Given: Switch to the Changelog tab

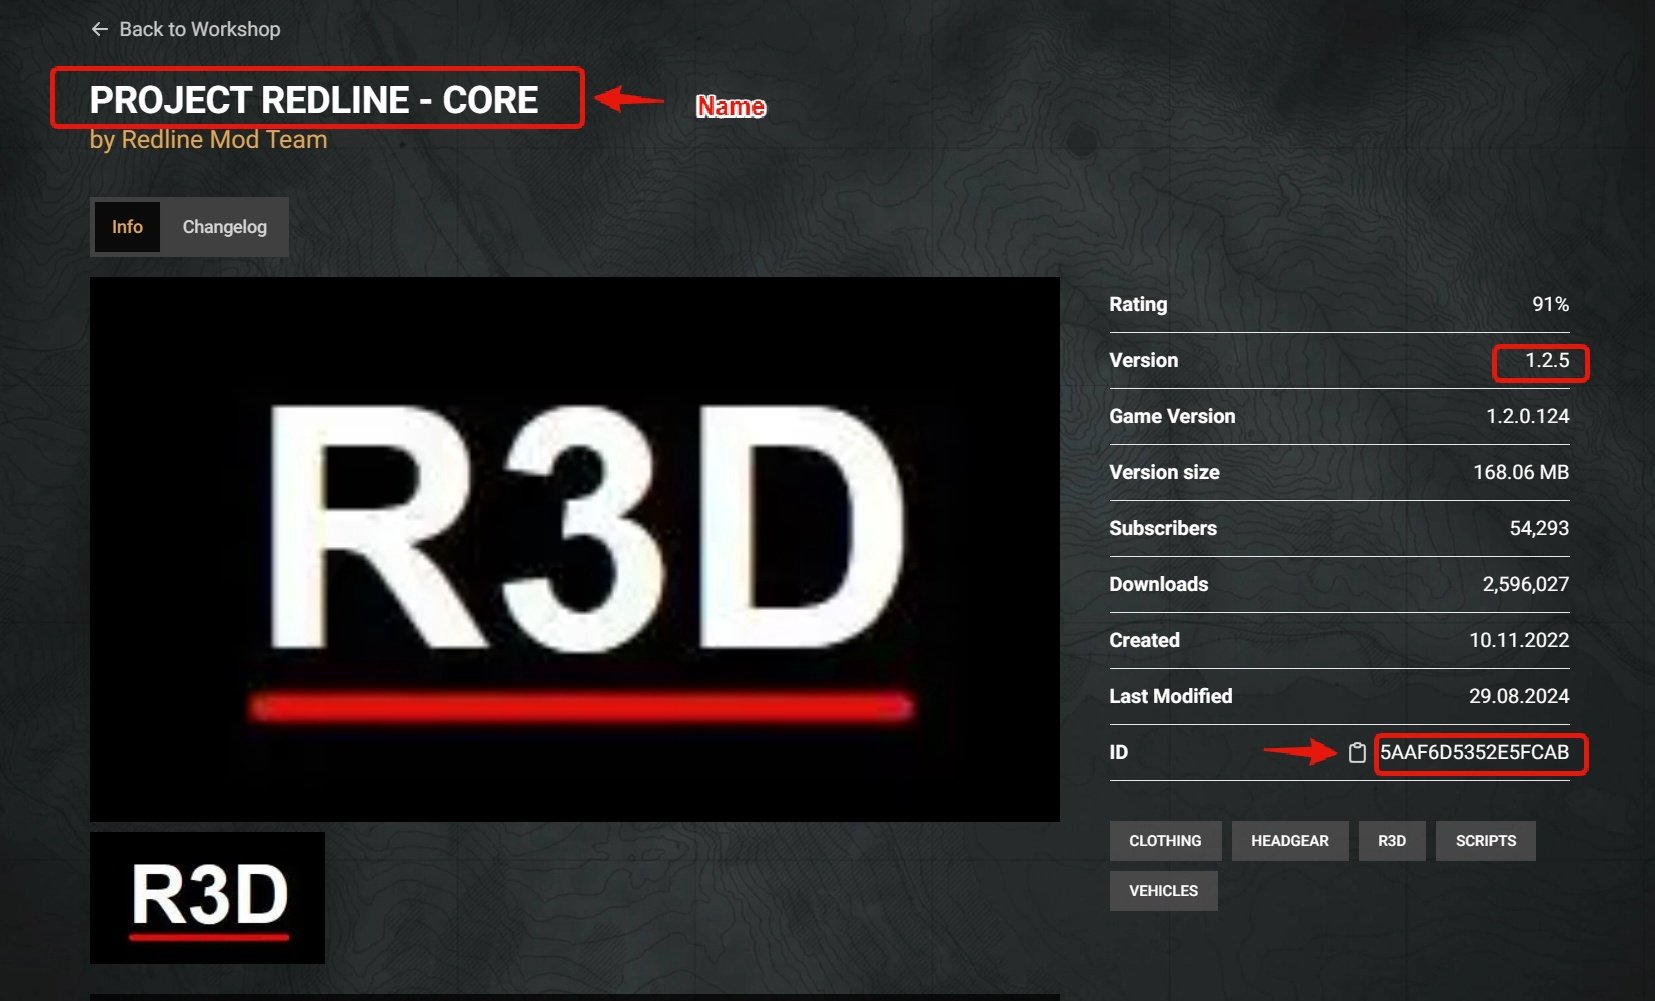Looking at the screenshot, I should (x=224, y=227).
